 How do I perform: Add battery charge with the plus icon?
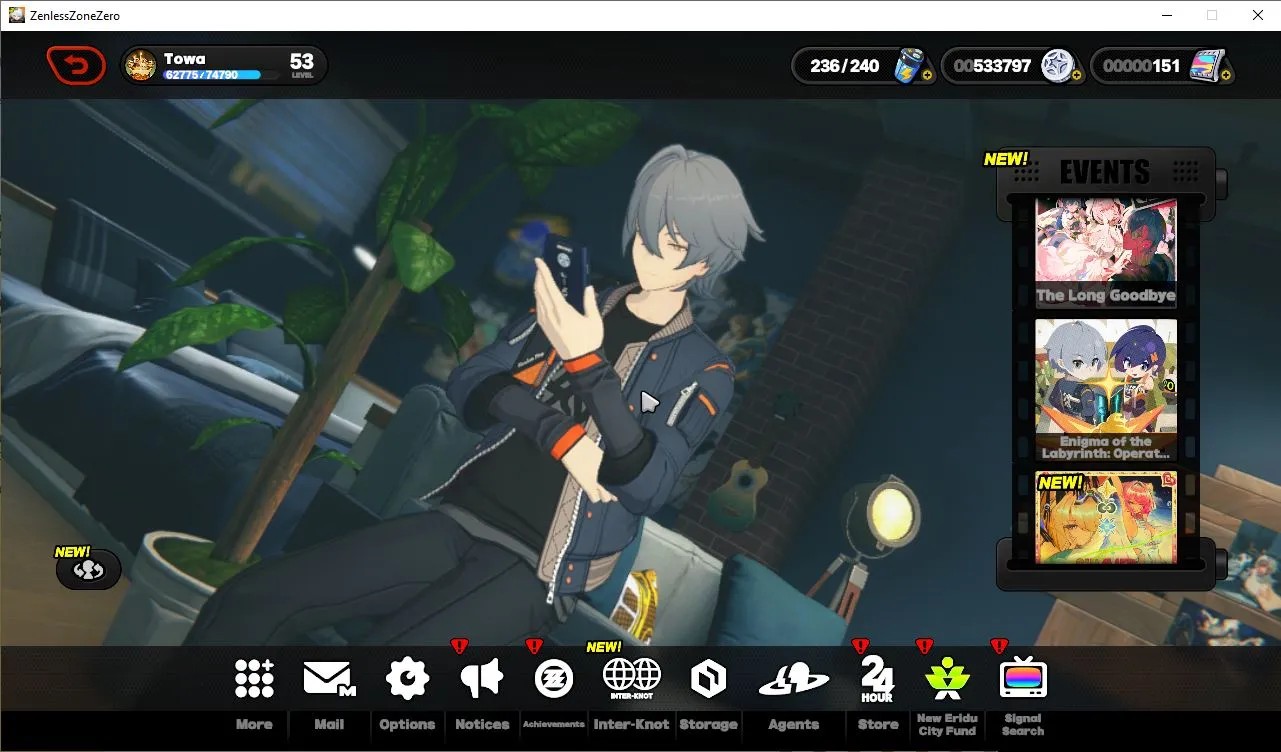tap(926, 76)
